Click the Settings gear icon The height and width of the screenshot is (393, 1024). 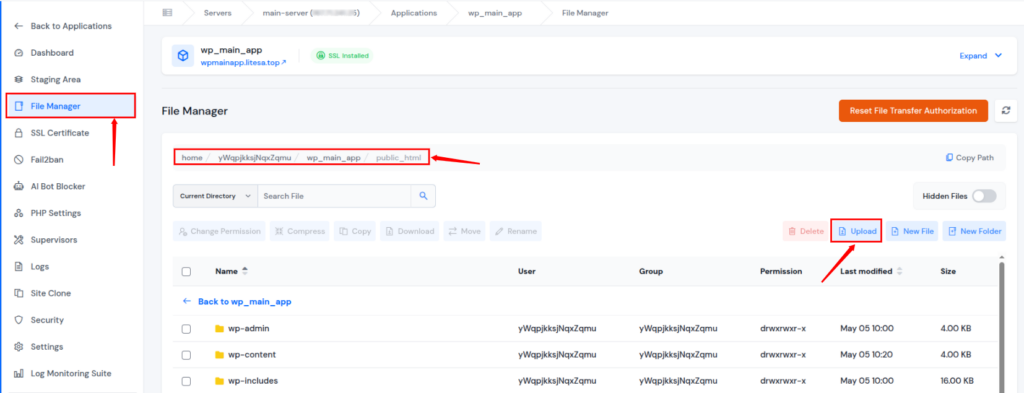pos(18,347)
